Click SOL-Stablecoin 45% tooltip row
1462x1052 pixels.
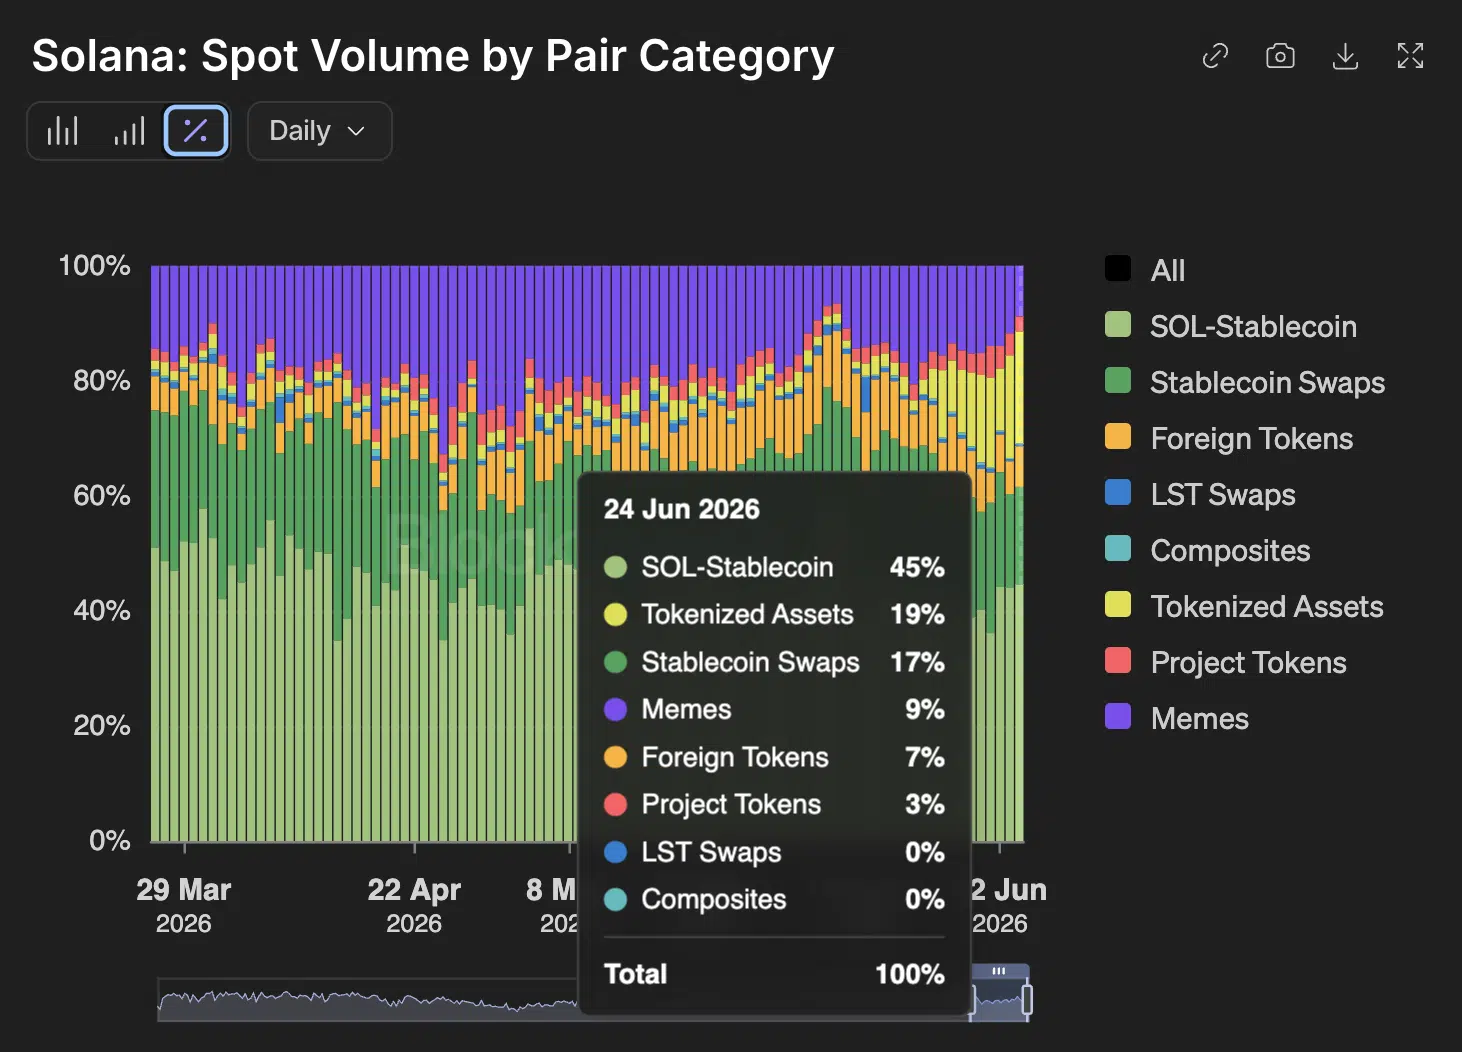point(774,567)
